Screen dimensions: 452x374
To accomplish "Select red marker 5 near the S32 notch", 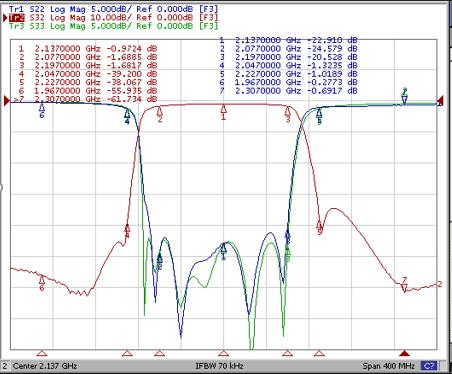I will pyautogui.click(x=319, y=227).
